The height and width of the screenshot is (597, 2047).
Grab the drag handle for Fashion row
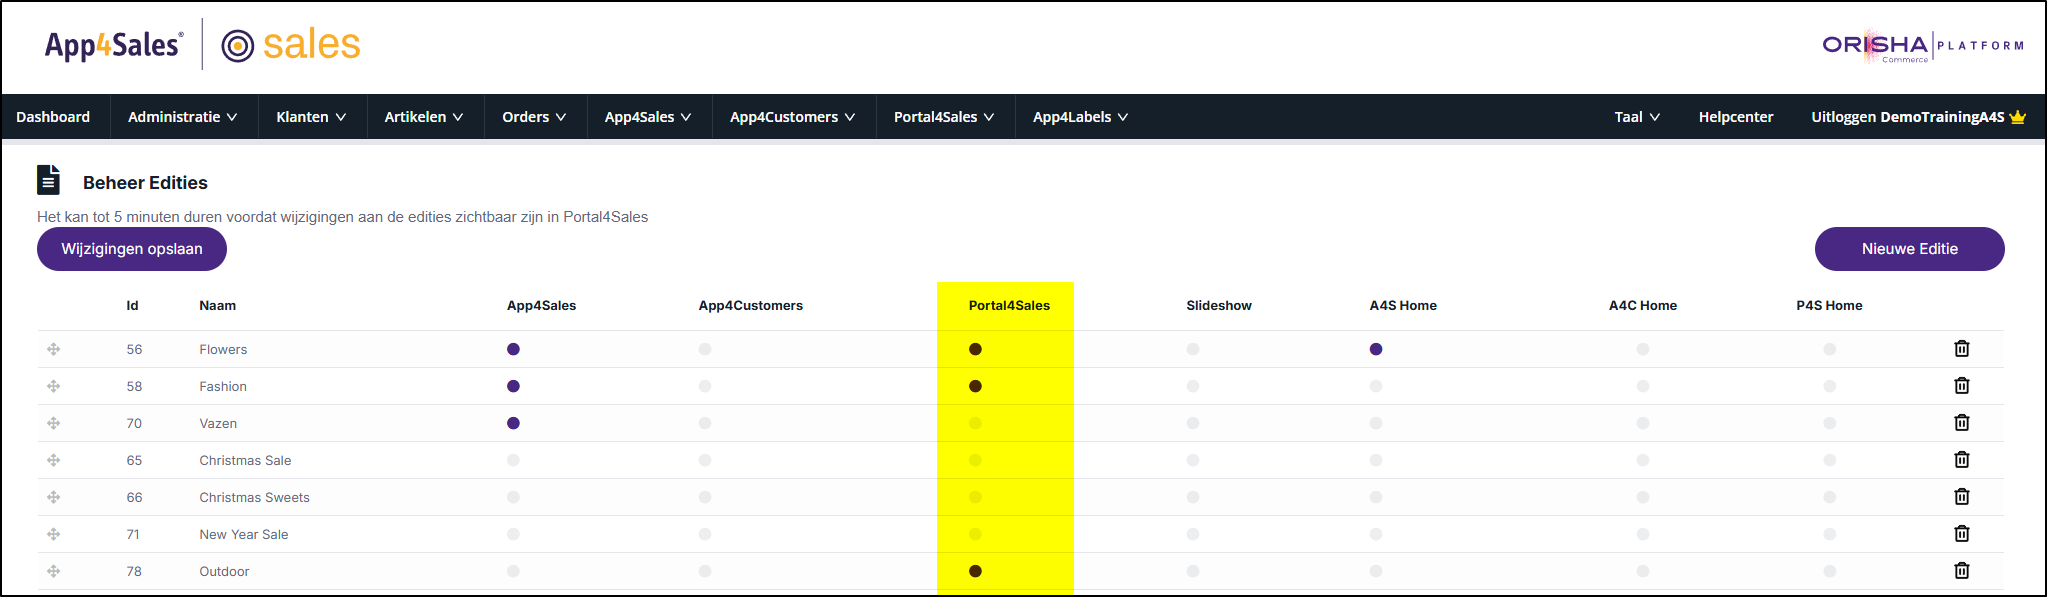tap(54, 386)
